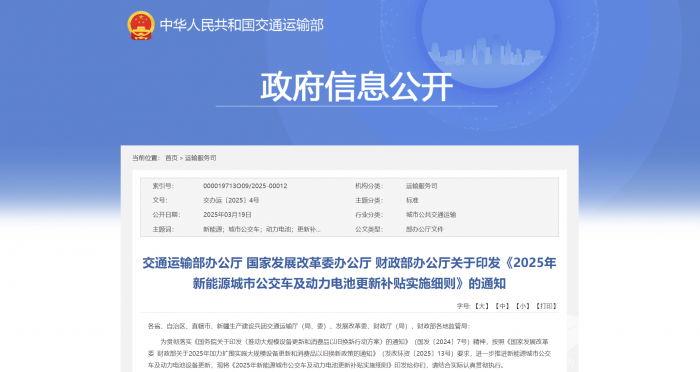Screen dimensions: 700x372
Task: Set font size to 大
Action: pos(482,306)
